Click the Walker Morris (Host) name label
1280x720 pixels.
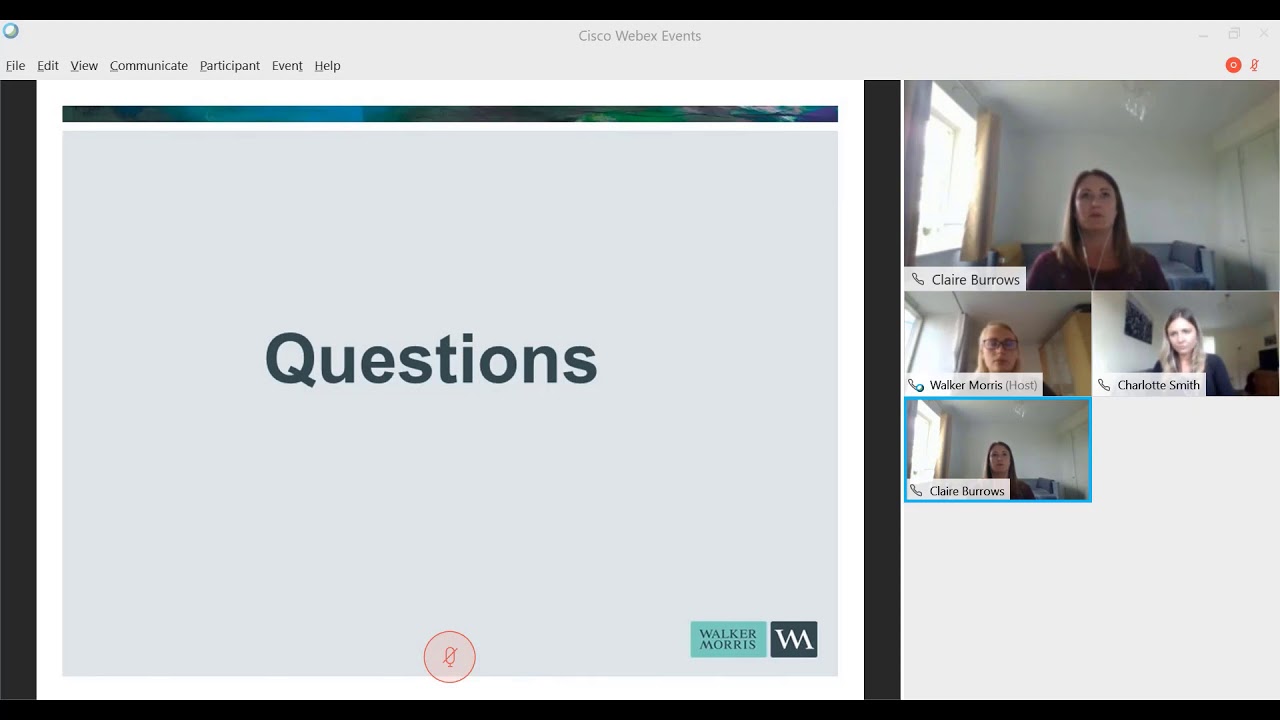pos(983,385)
